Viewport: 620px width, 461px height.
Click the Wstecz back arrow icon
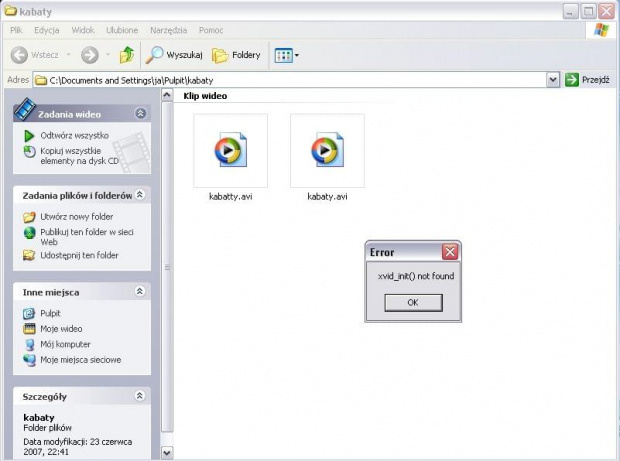pyautogui.click(x=20, y=55)
